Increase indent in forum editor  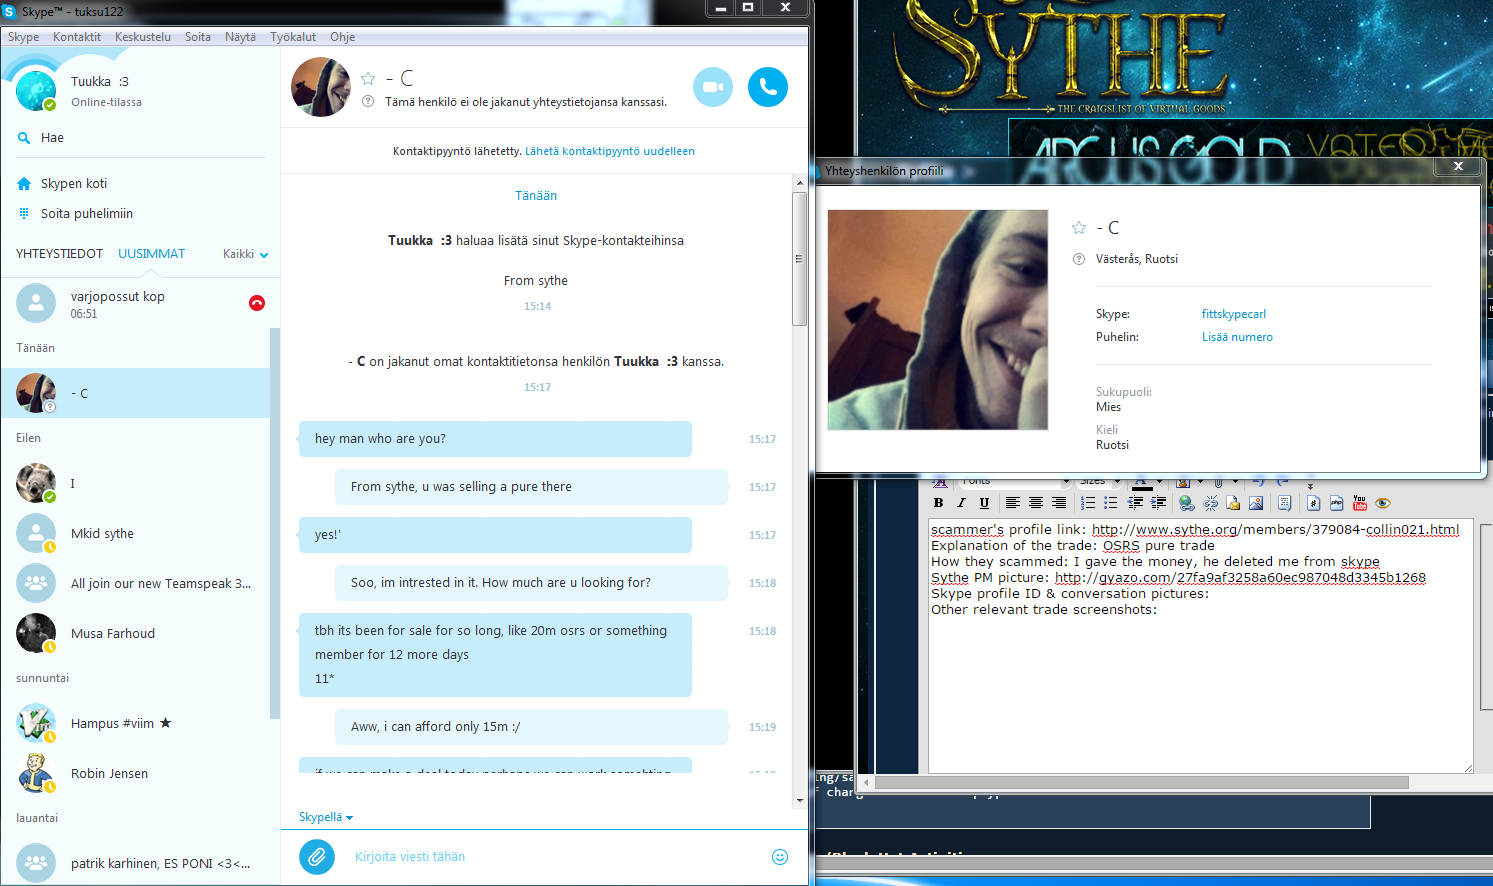[x=1158, y=503]
